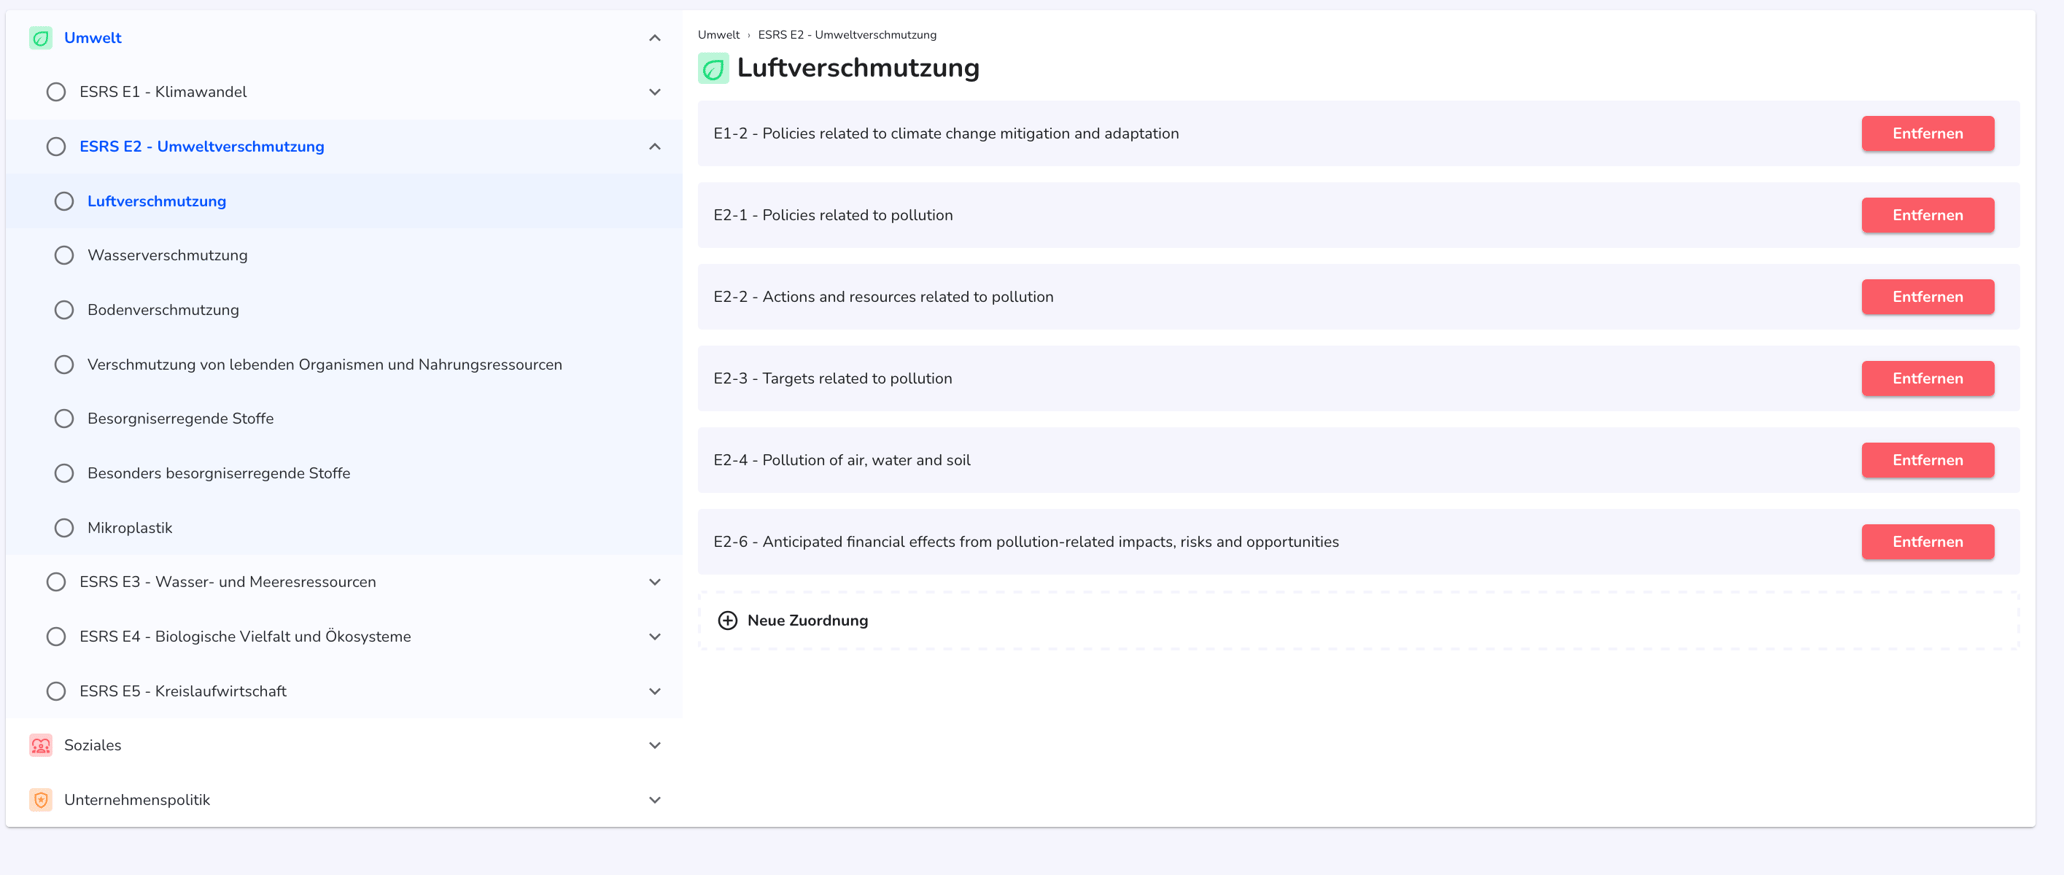The width and height of the screenshot is (2064, 875).
Task: Open Verschmutzung von lebenden Organismen item
Action: (x=325, y=365)
